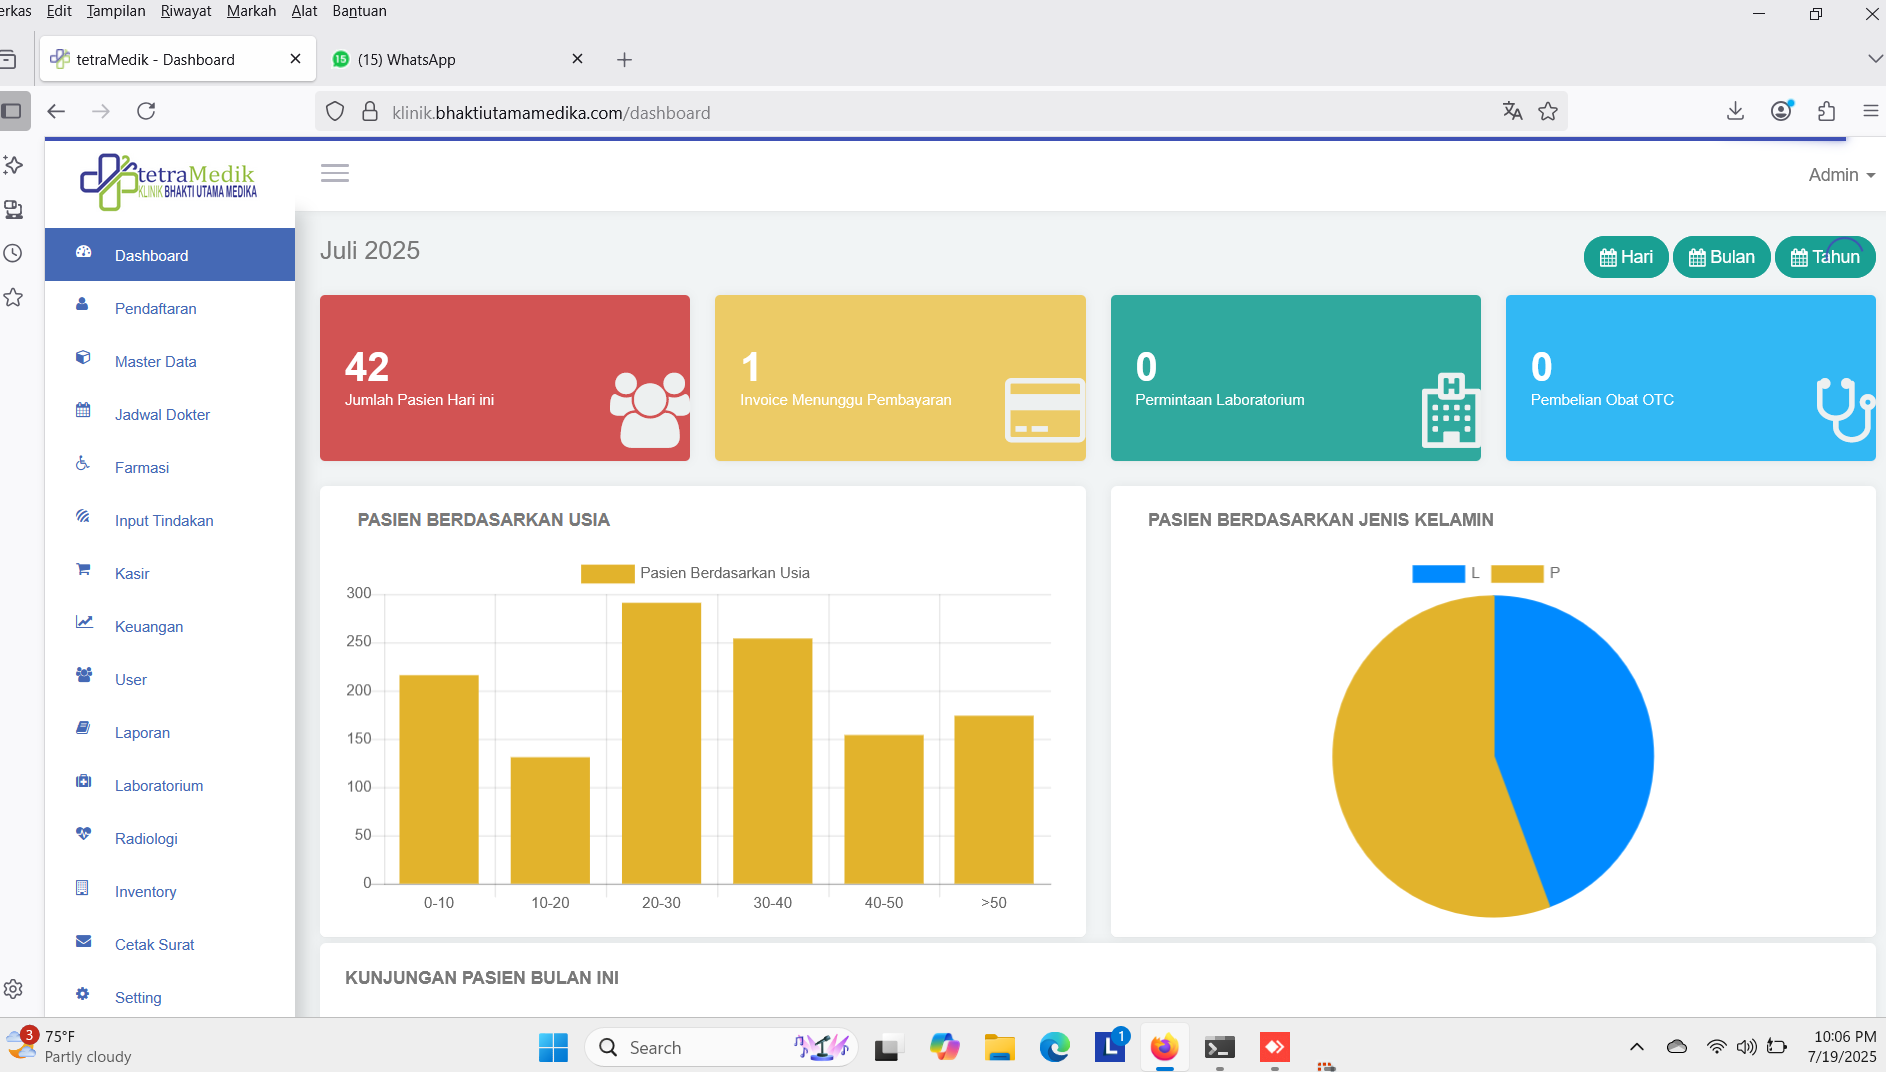Open the Pendaftaran sidebar link
The height and width of the screenshot is (1072, 1886).
click(x=155, y=309)
